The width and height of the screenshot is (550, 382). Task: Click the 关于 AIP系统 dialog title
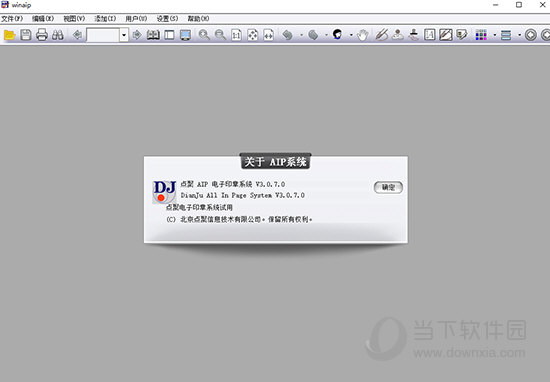(x=275, y=162)
